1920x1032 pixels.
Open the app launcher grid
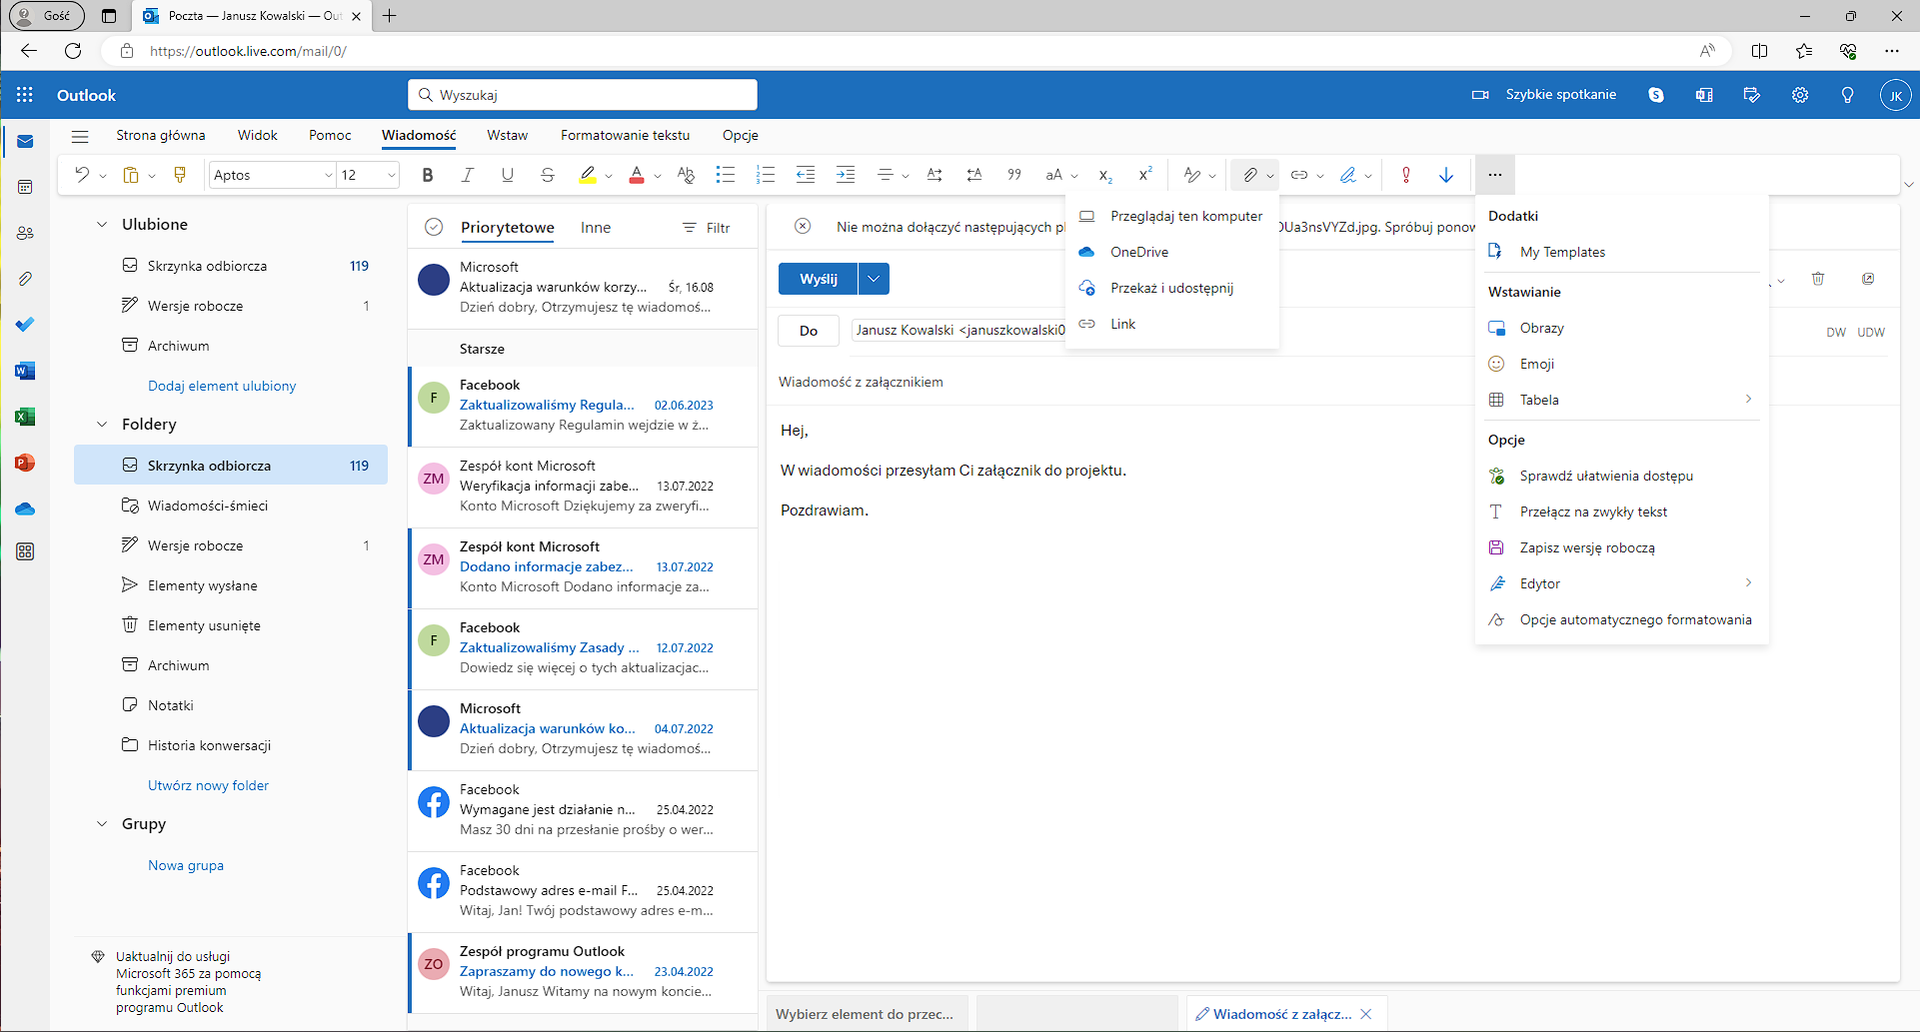pos(25,95)
